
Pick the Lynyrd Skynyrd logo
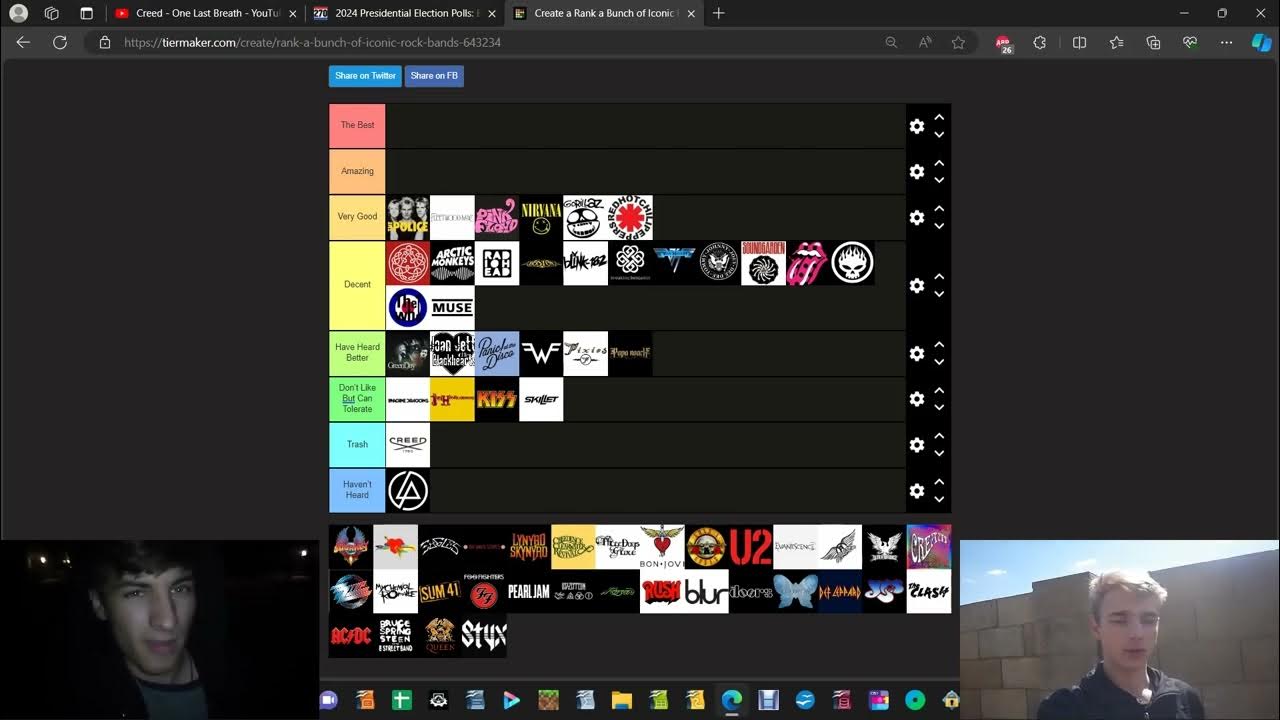(x=529, y=546)
